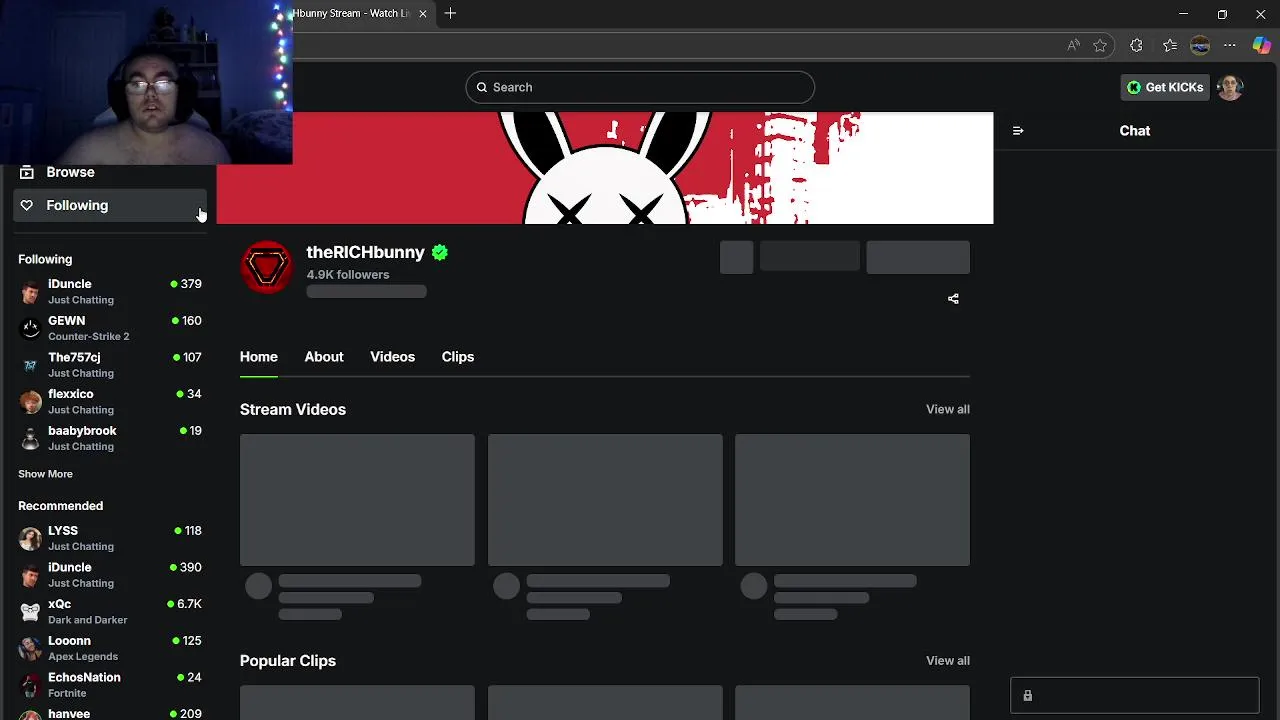
Task: Open the Videos channel tab
Action: coord(392,357)
